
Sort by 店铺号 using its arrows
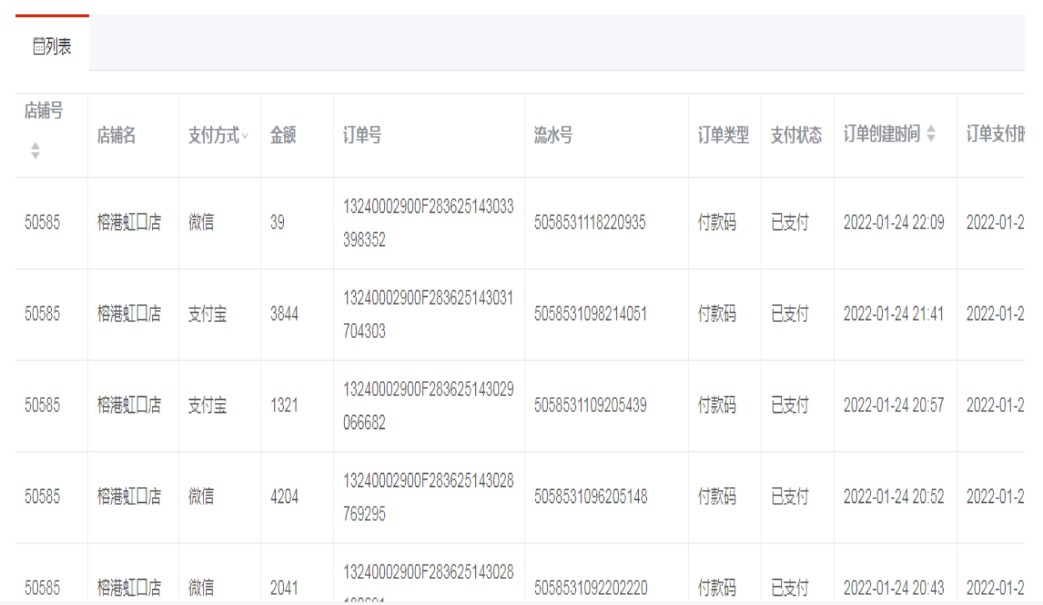coord(36,151)
